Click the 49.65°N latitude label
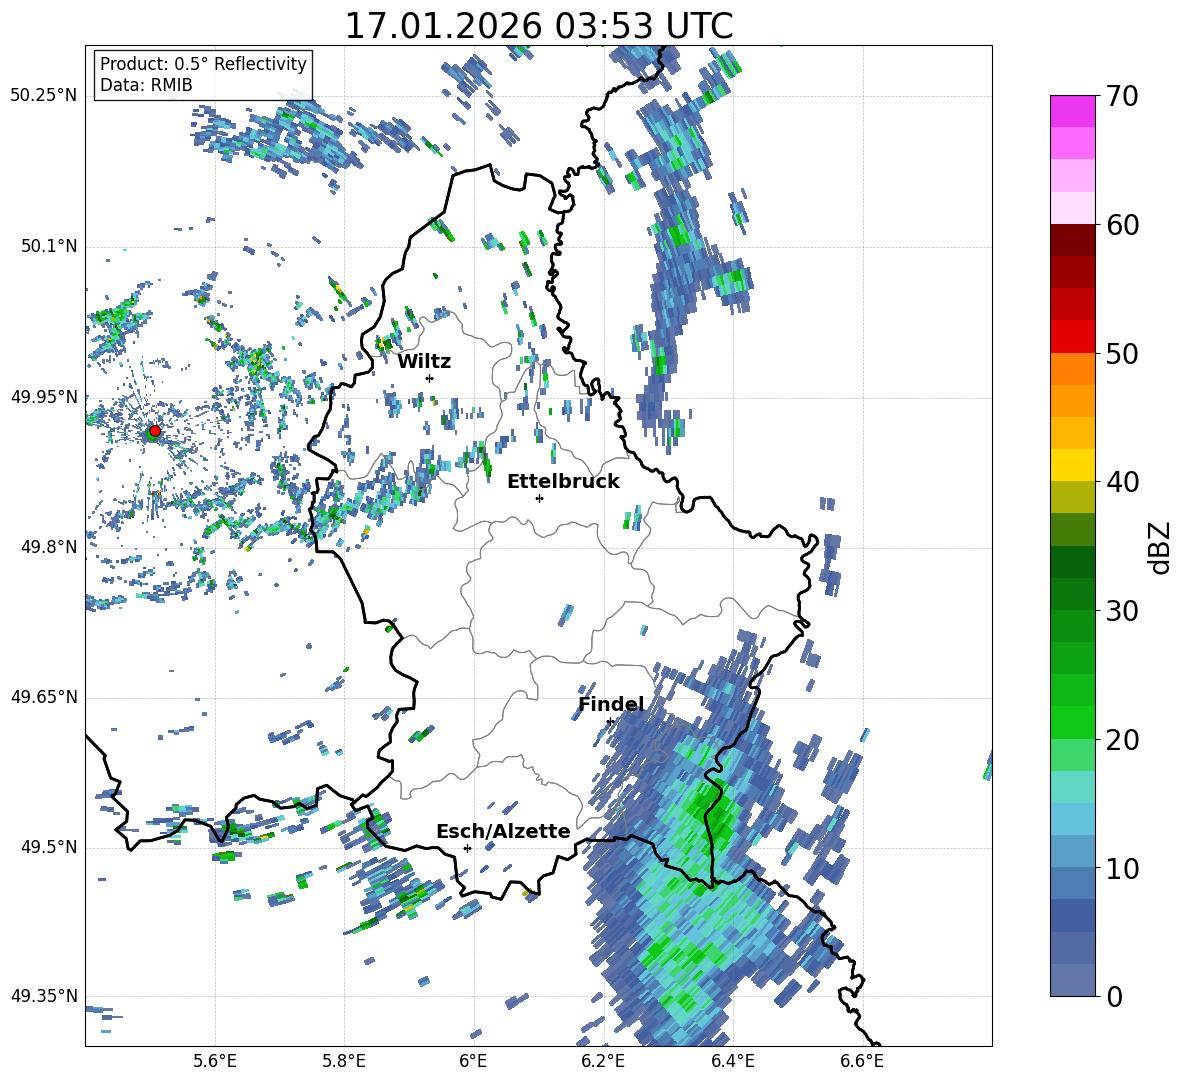The image size is (1184, 1081). point(44,697)
